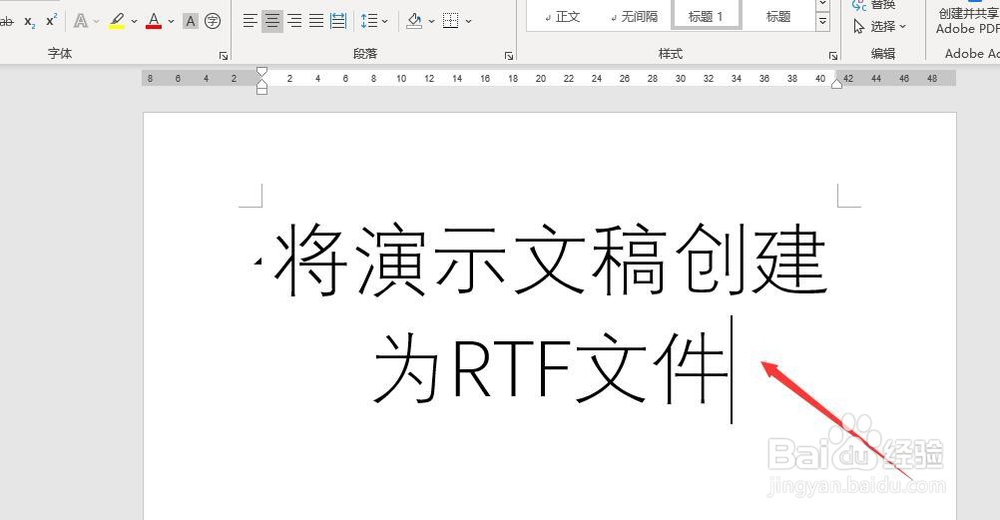
Task: Click the enclosed character (circled 字) icon
Action: pyautogui.click(x=212, y=21)
